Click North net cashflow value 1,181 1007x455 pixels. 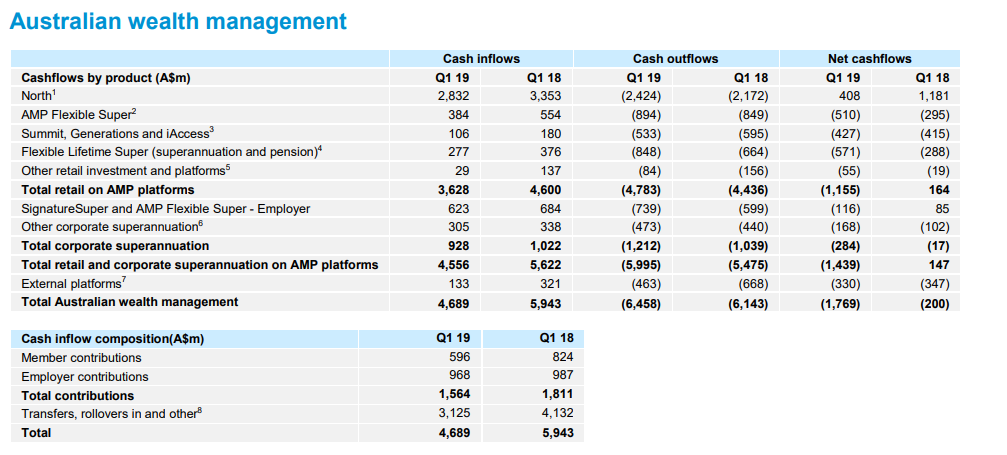coord(933,96)
